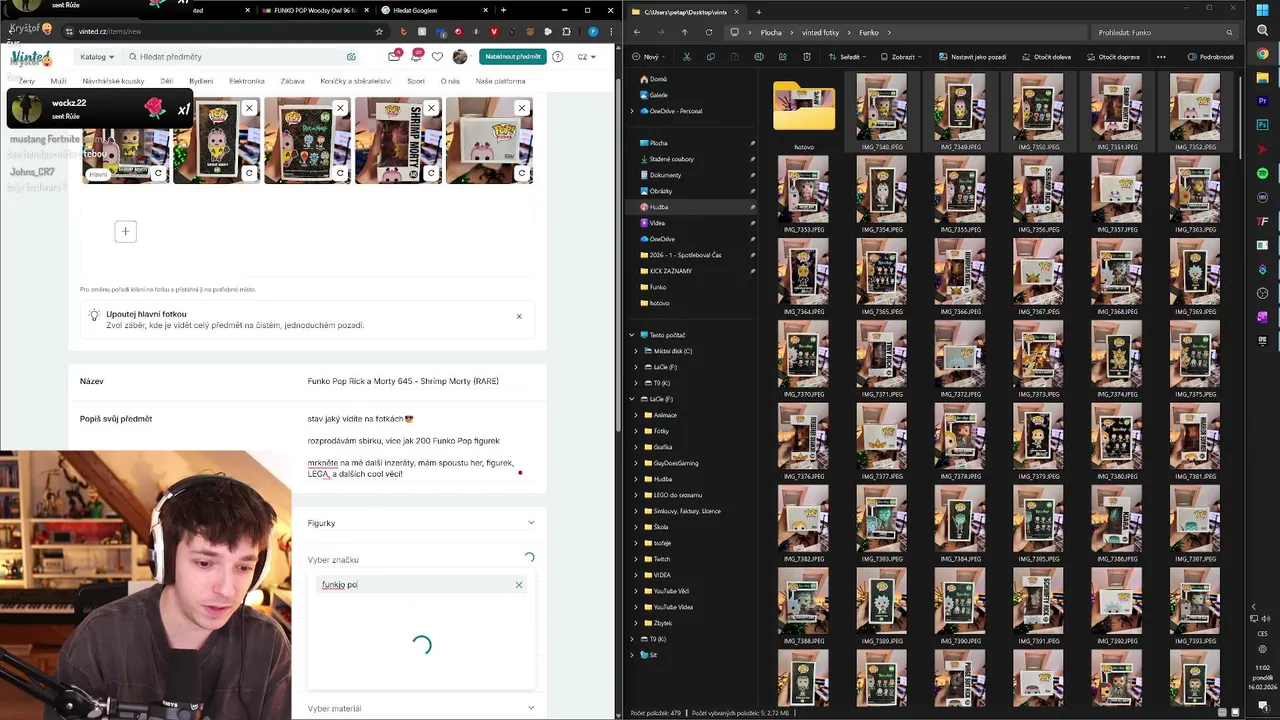The image size is (1280, 720).
Task: Open the Elektronika category menu
Action: tap(247, 81)
